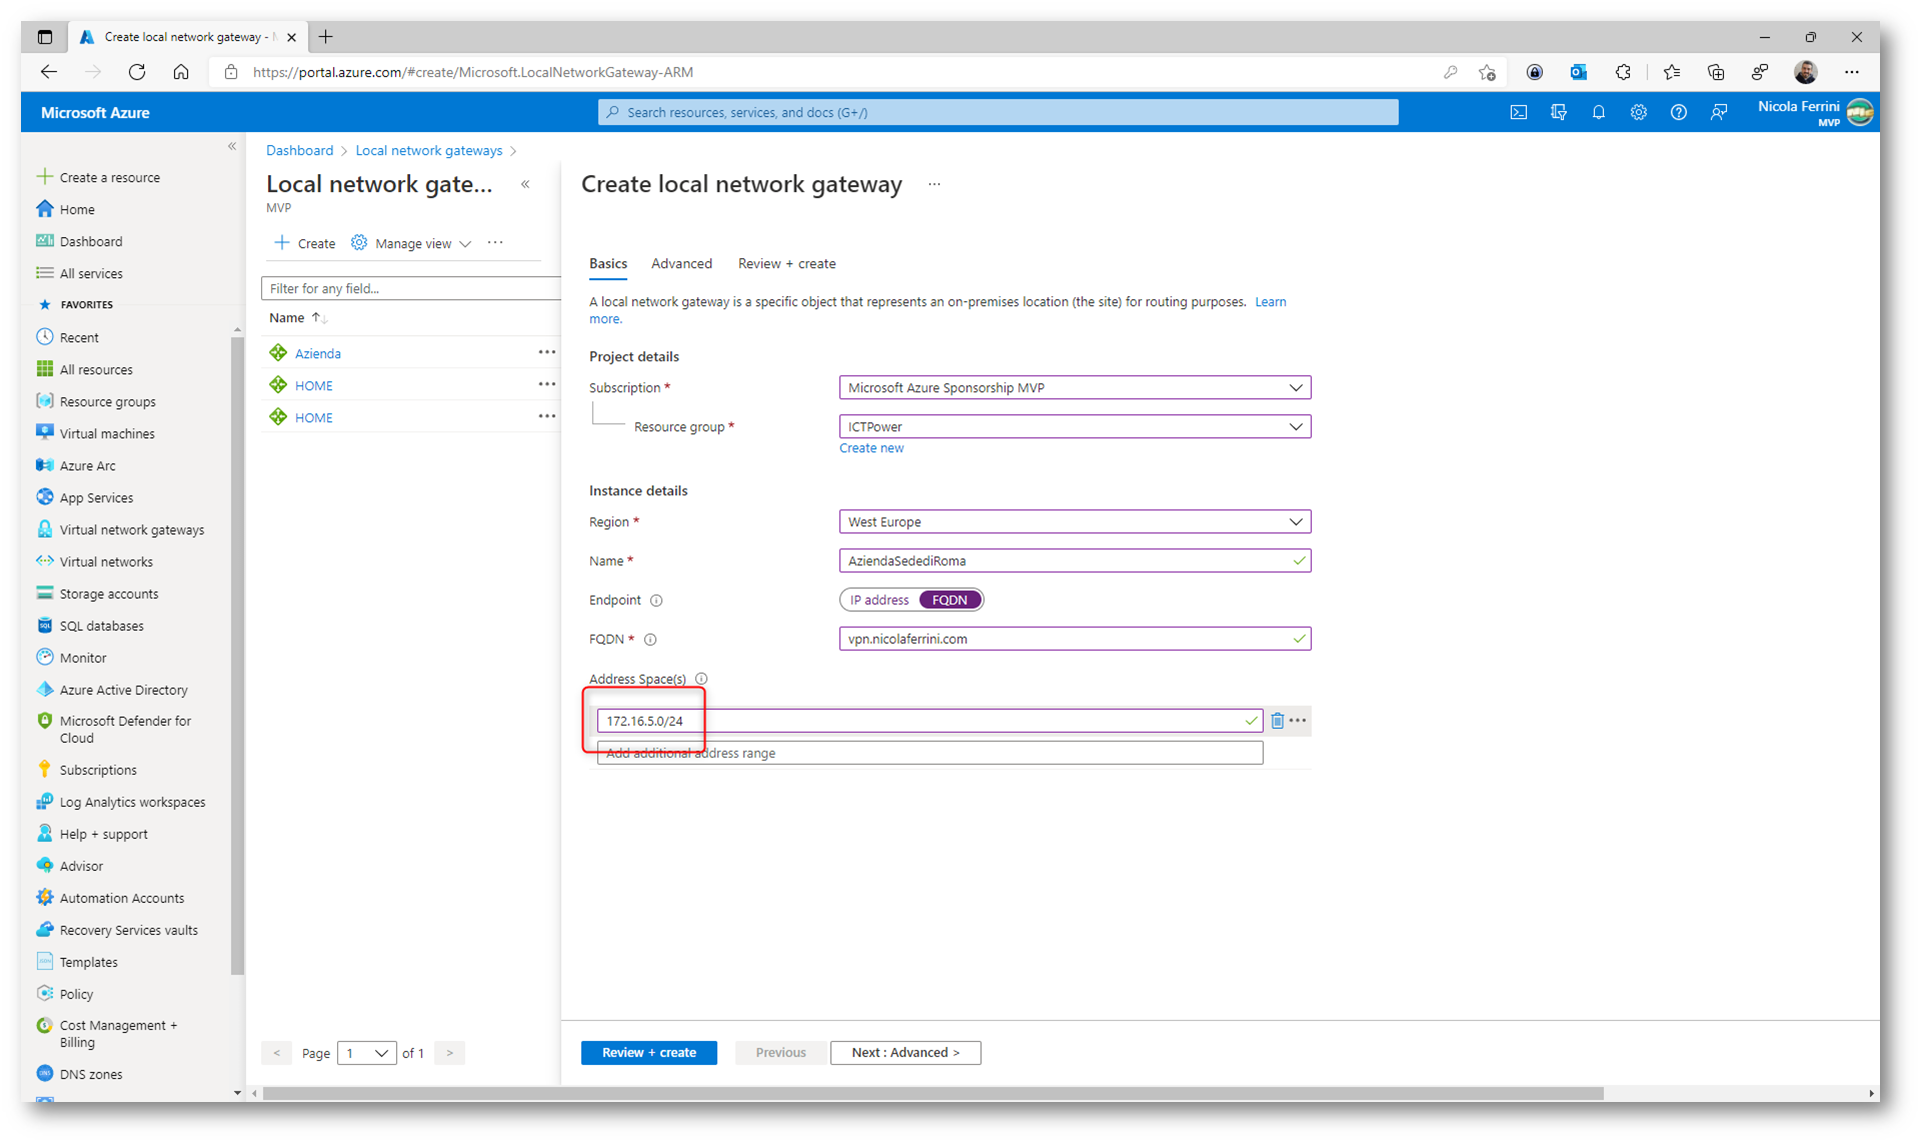Open new browser tab

click(325, 37)
